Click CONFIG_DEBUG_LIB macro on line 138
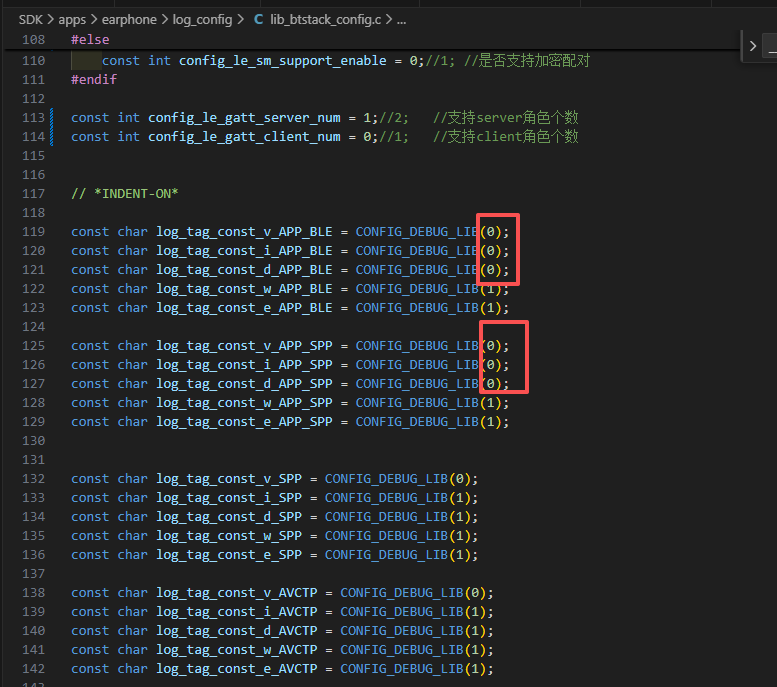This screenshot has height=687, width=777. pyautogui.click(x=401, y=593)
